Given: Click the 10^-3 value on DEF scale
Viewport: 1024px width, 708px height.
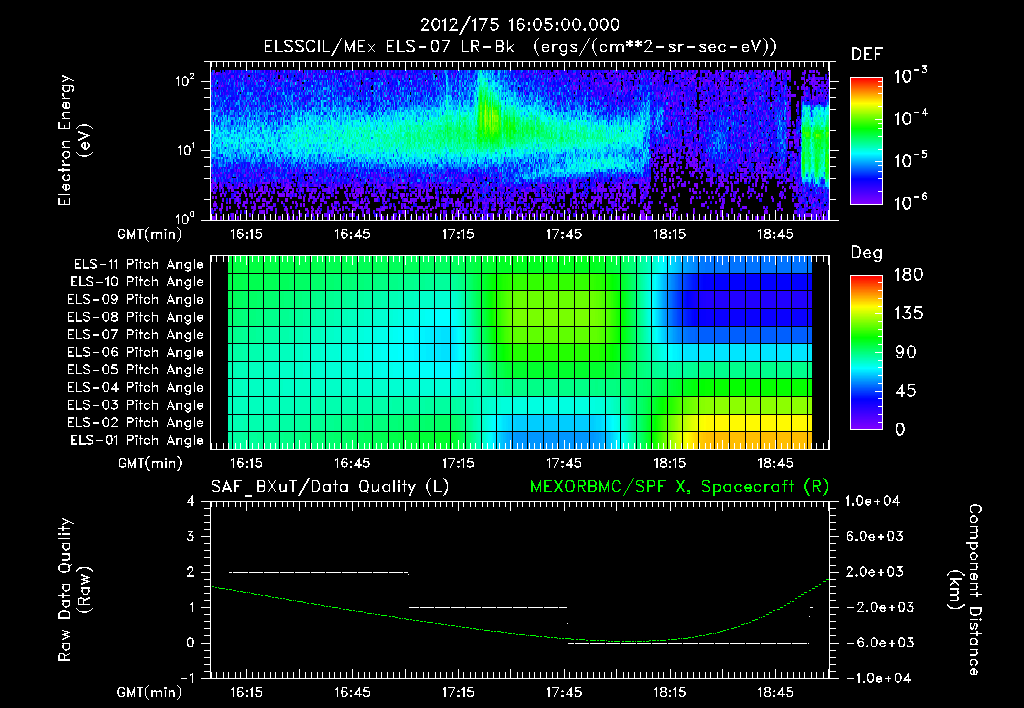Looking at the screenshot, I should tap(910, 76).
